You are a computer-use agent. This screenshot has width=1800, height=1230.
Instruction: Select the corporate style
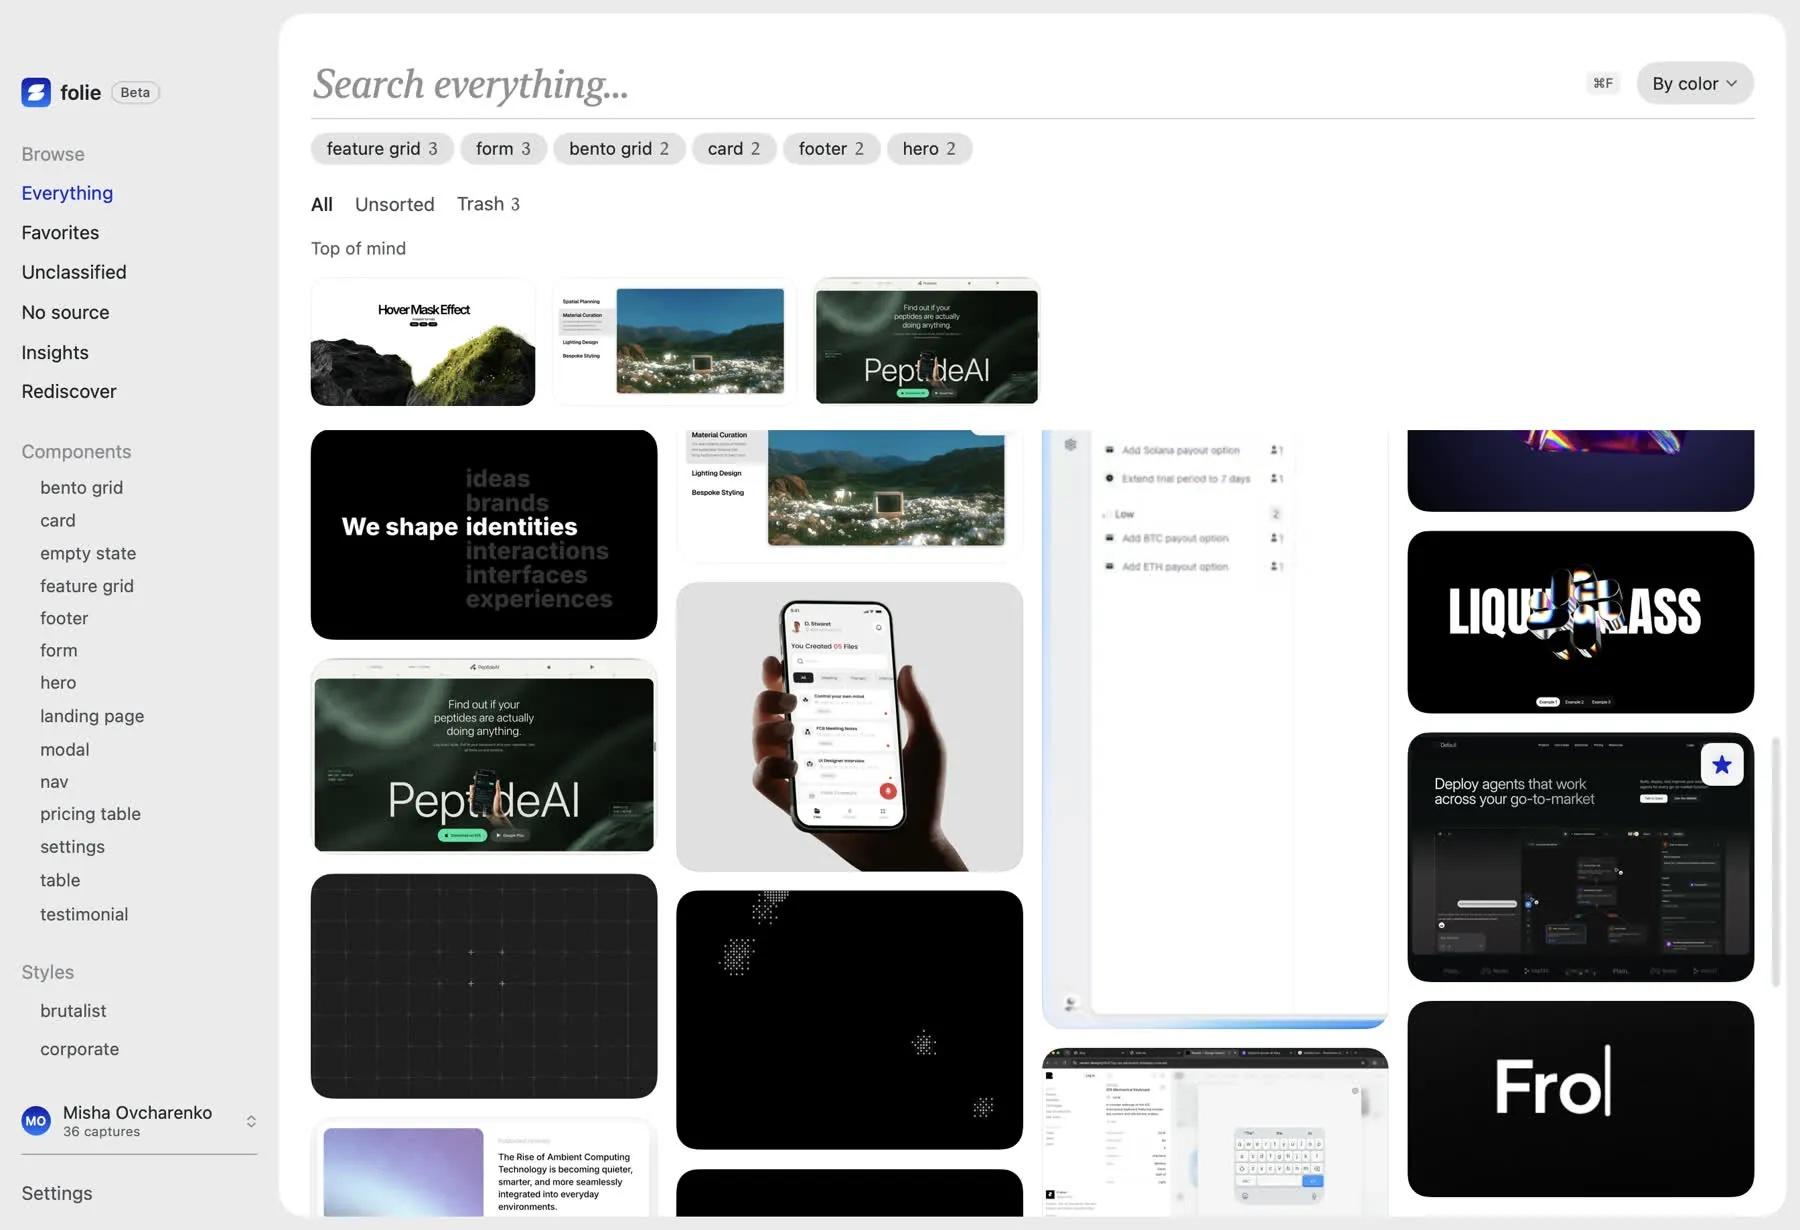79,1049
